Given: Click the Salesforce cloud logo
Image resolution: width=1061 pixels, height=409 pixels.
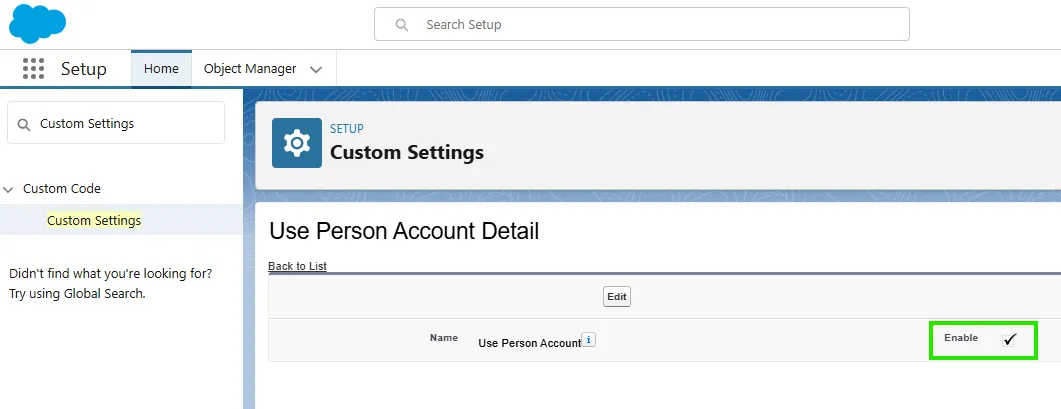Looking at the screenshot, I should tap(37, 24).
